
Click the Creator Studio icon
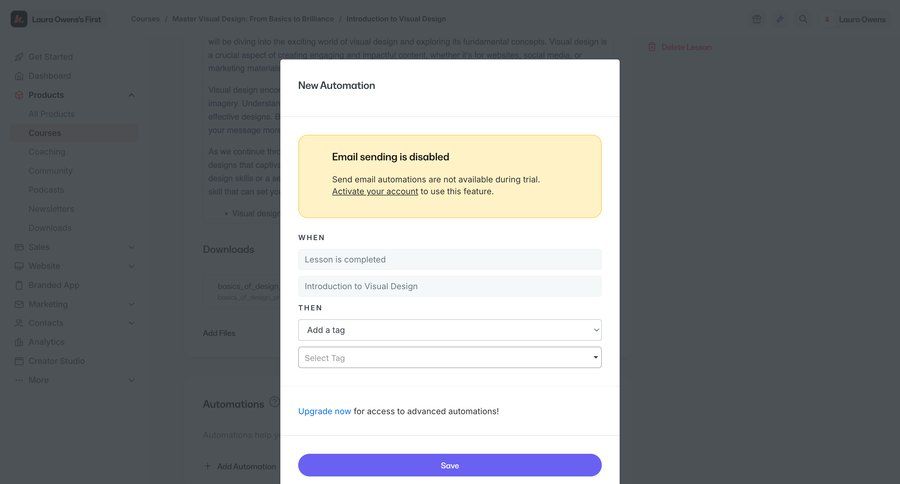[x=19, y=361]
